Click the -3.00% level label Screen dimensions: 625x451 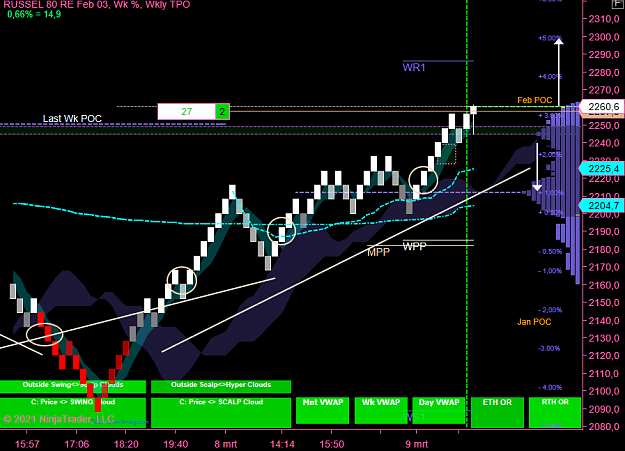(x=549, y=349)
